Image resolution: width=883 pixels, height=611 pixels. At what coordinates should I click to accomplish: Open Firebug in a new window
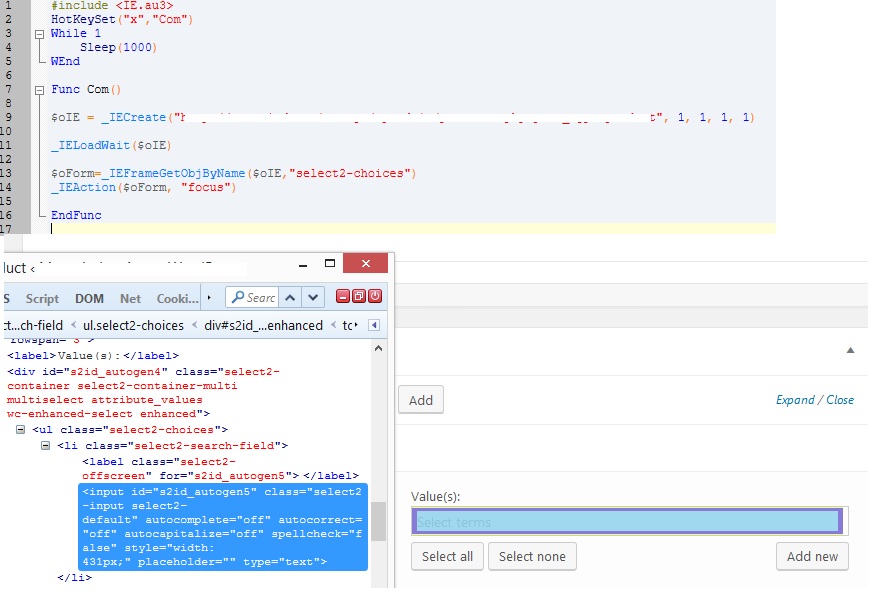pos(359,296)
